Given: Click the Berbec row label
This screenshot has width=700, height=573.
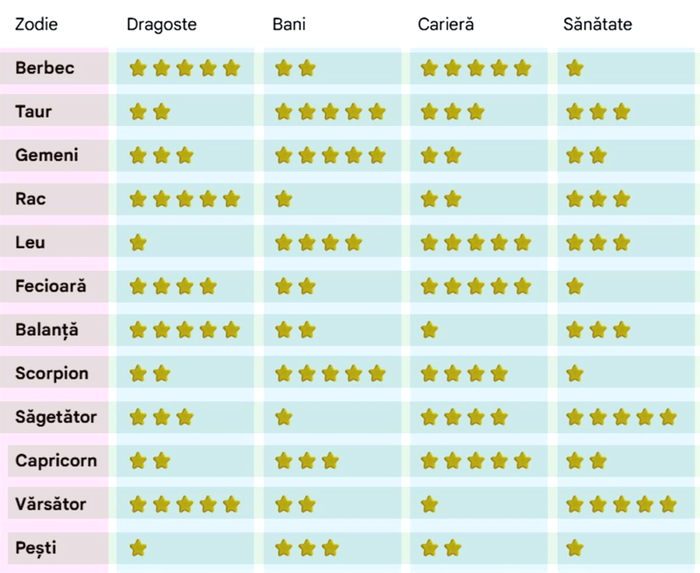Looking at the screenshot, I should click(x=45, y=68).
